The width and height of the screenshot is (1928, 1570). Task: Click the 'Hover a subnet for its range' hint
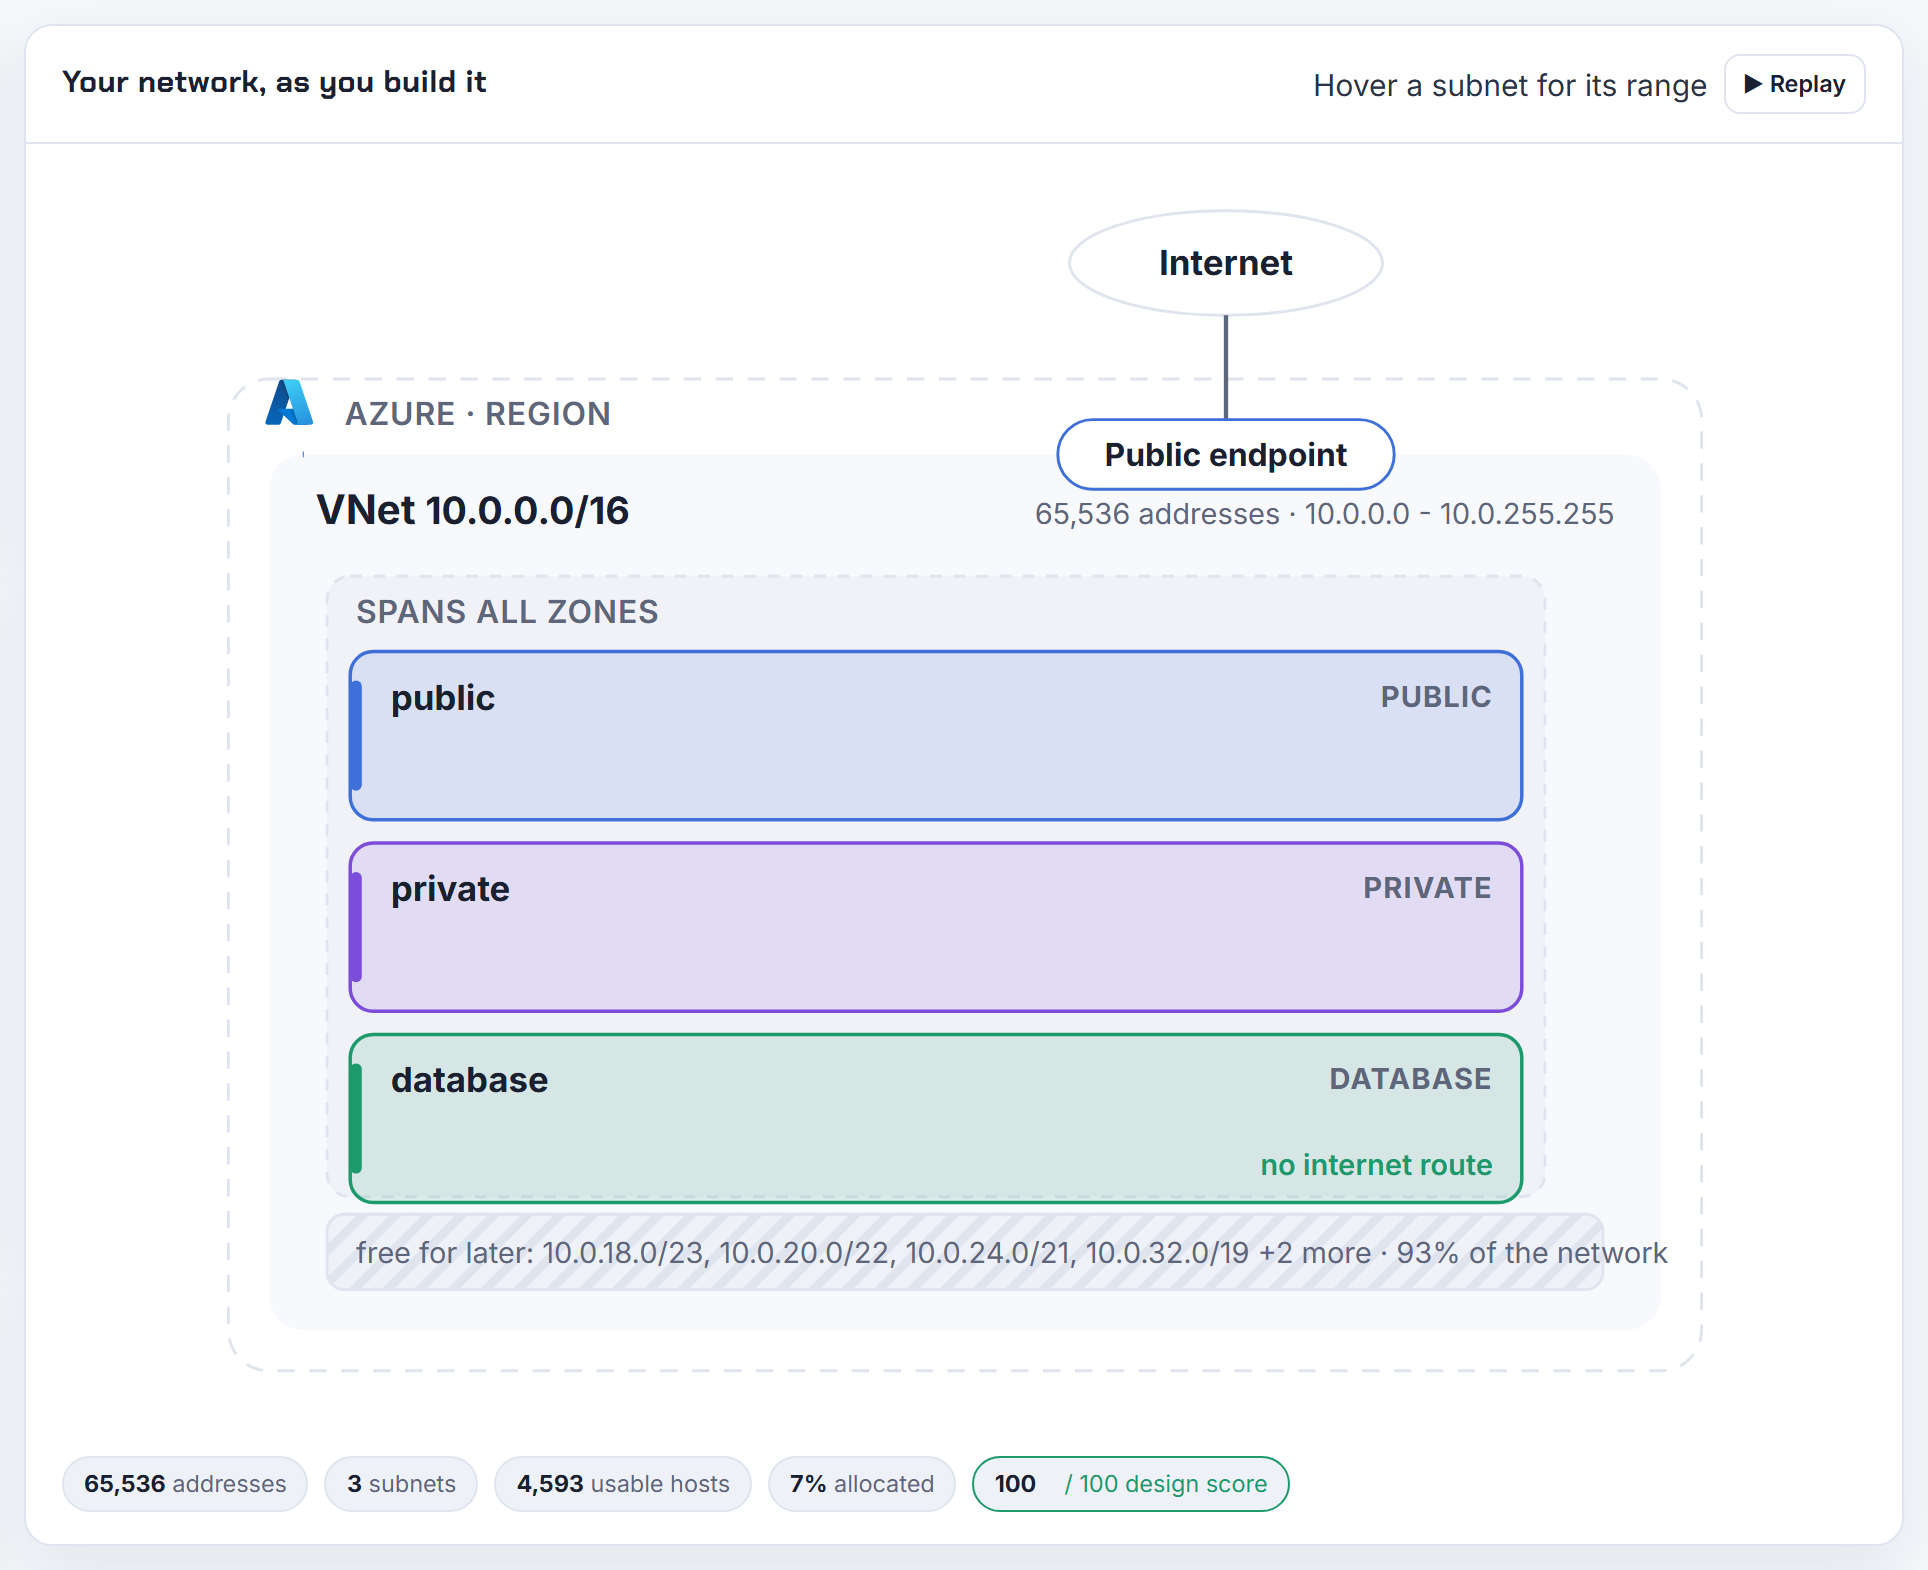point(1510,86)
